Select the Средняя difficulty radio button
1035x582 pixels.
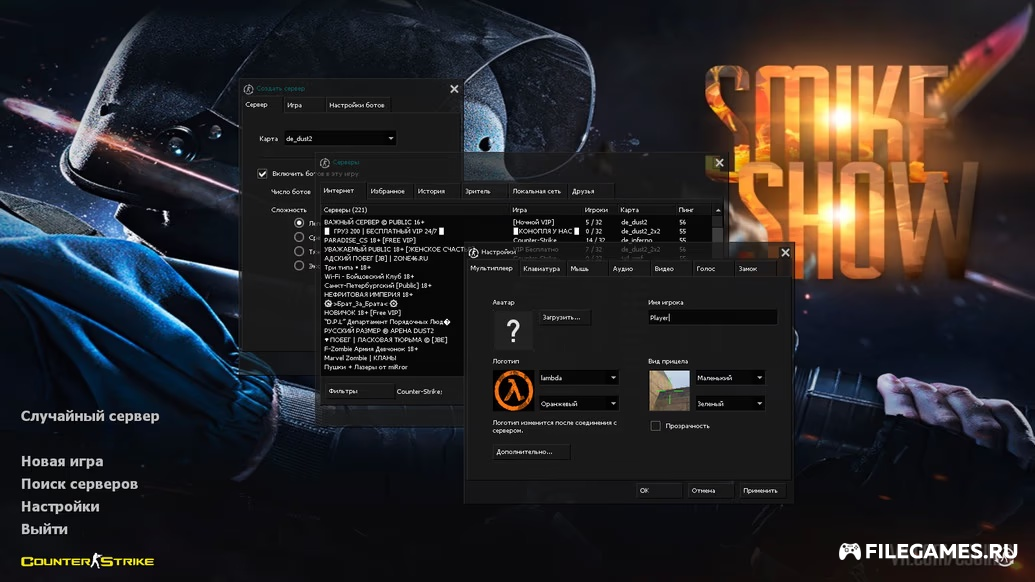299,237
